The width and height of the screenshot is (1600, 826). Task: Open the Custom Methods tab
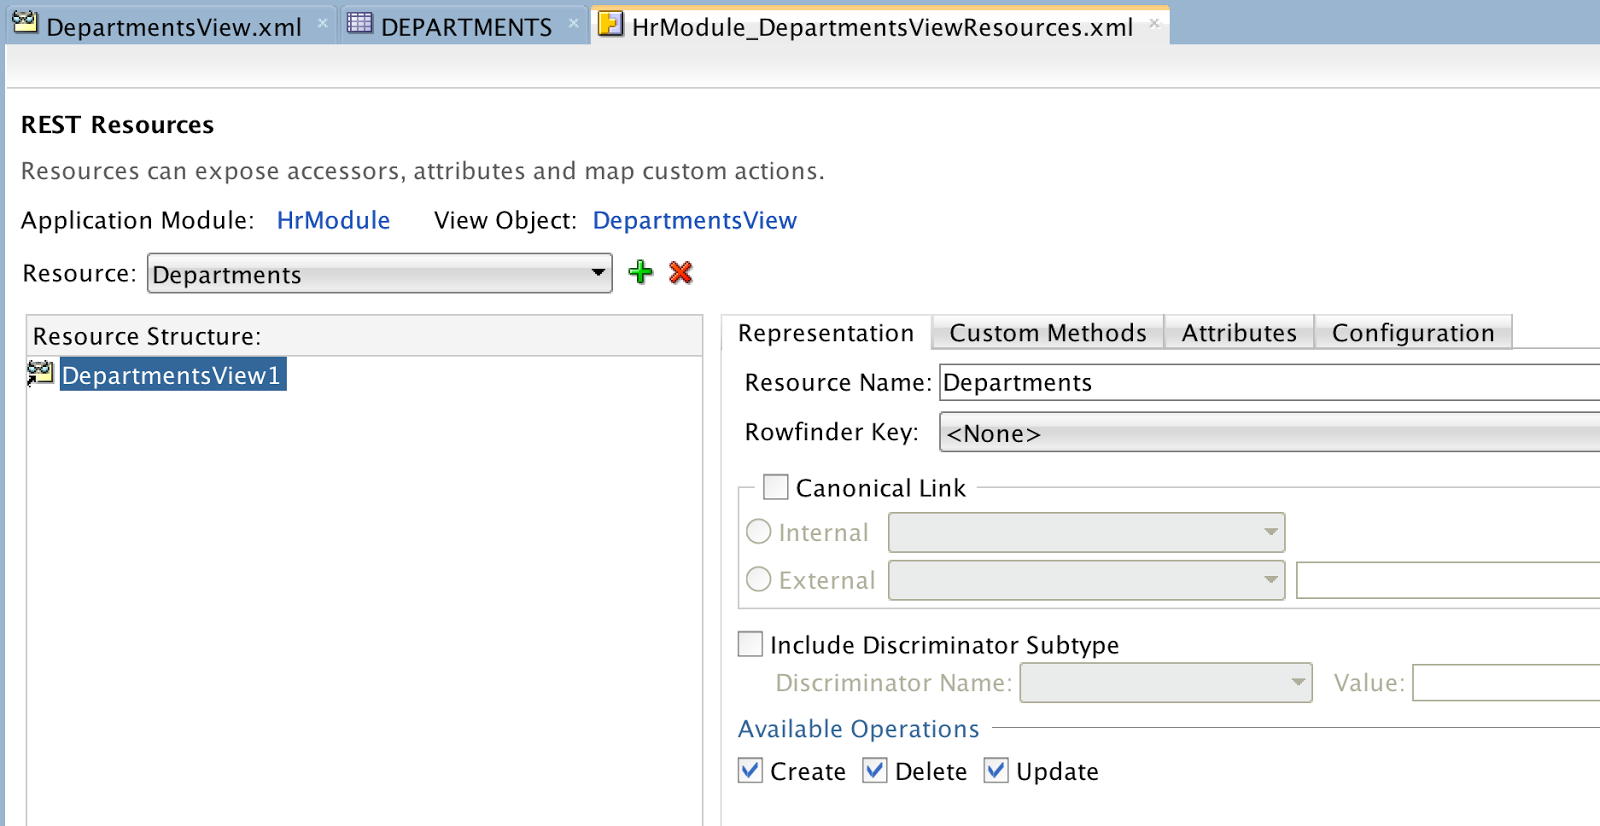(x=1048, y=333)
